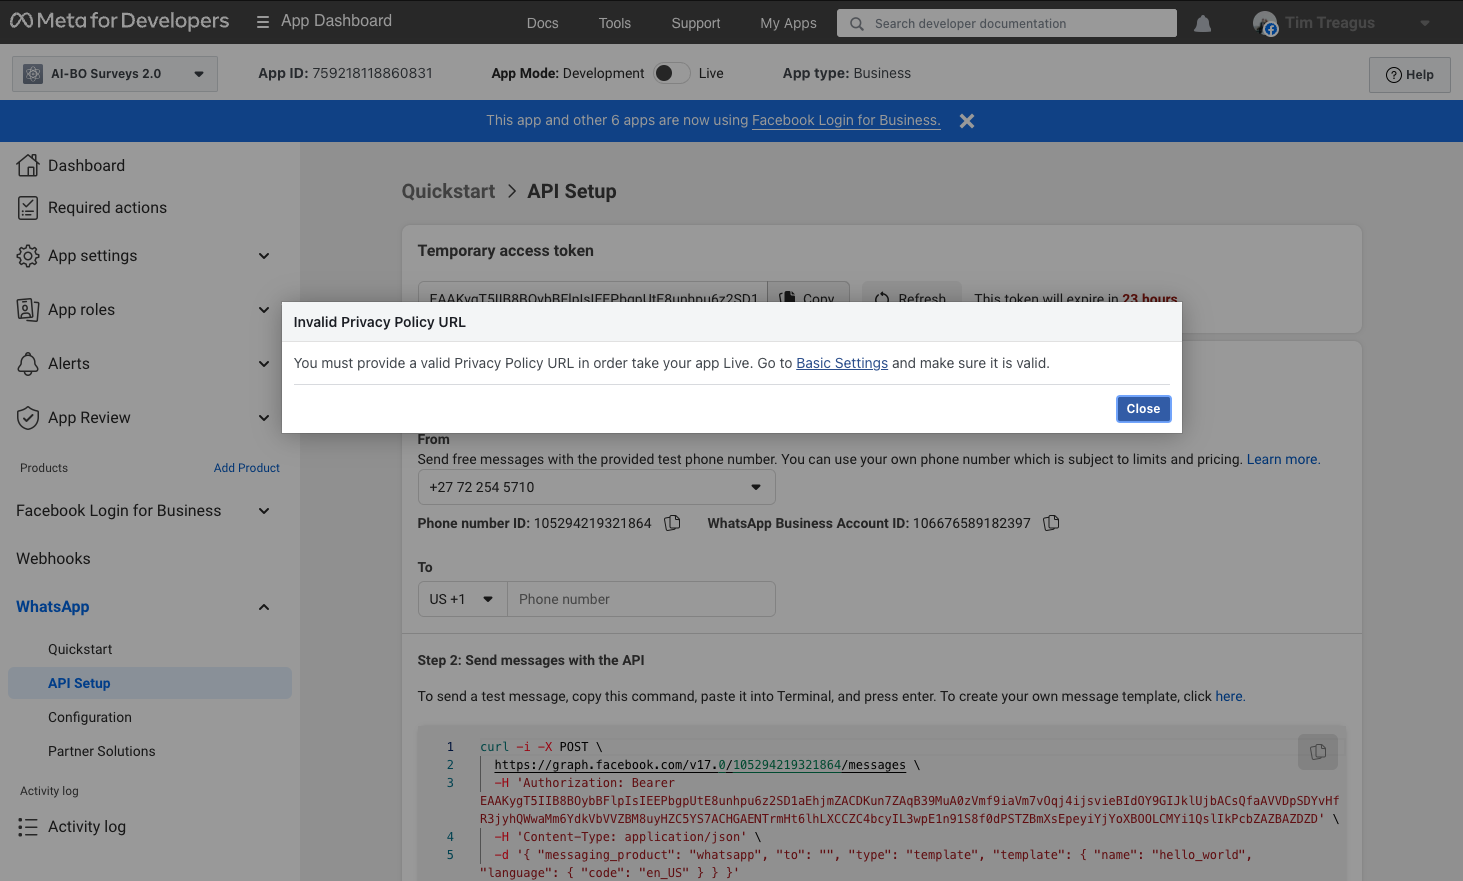Dismiss the blue Facebook Login banner
The width and height of the screenshot is (1463, 881).
click(x=967, y=121)
